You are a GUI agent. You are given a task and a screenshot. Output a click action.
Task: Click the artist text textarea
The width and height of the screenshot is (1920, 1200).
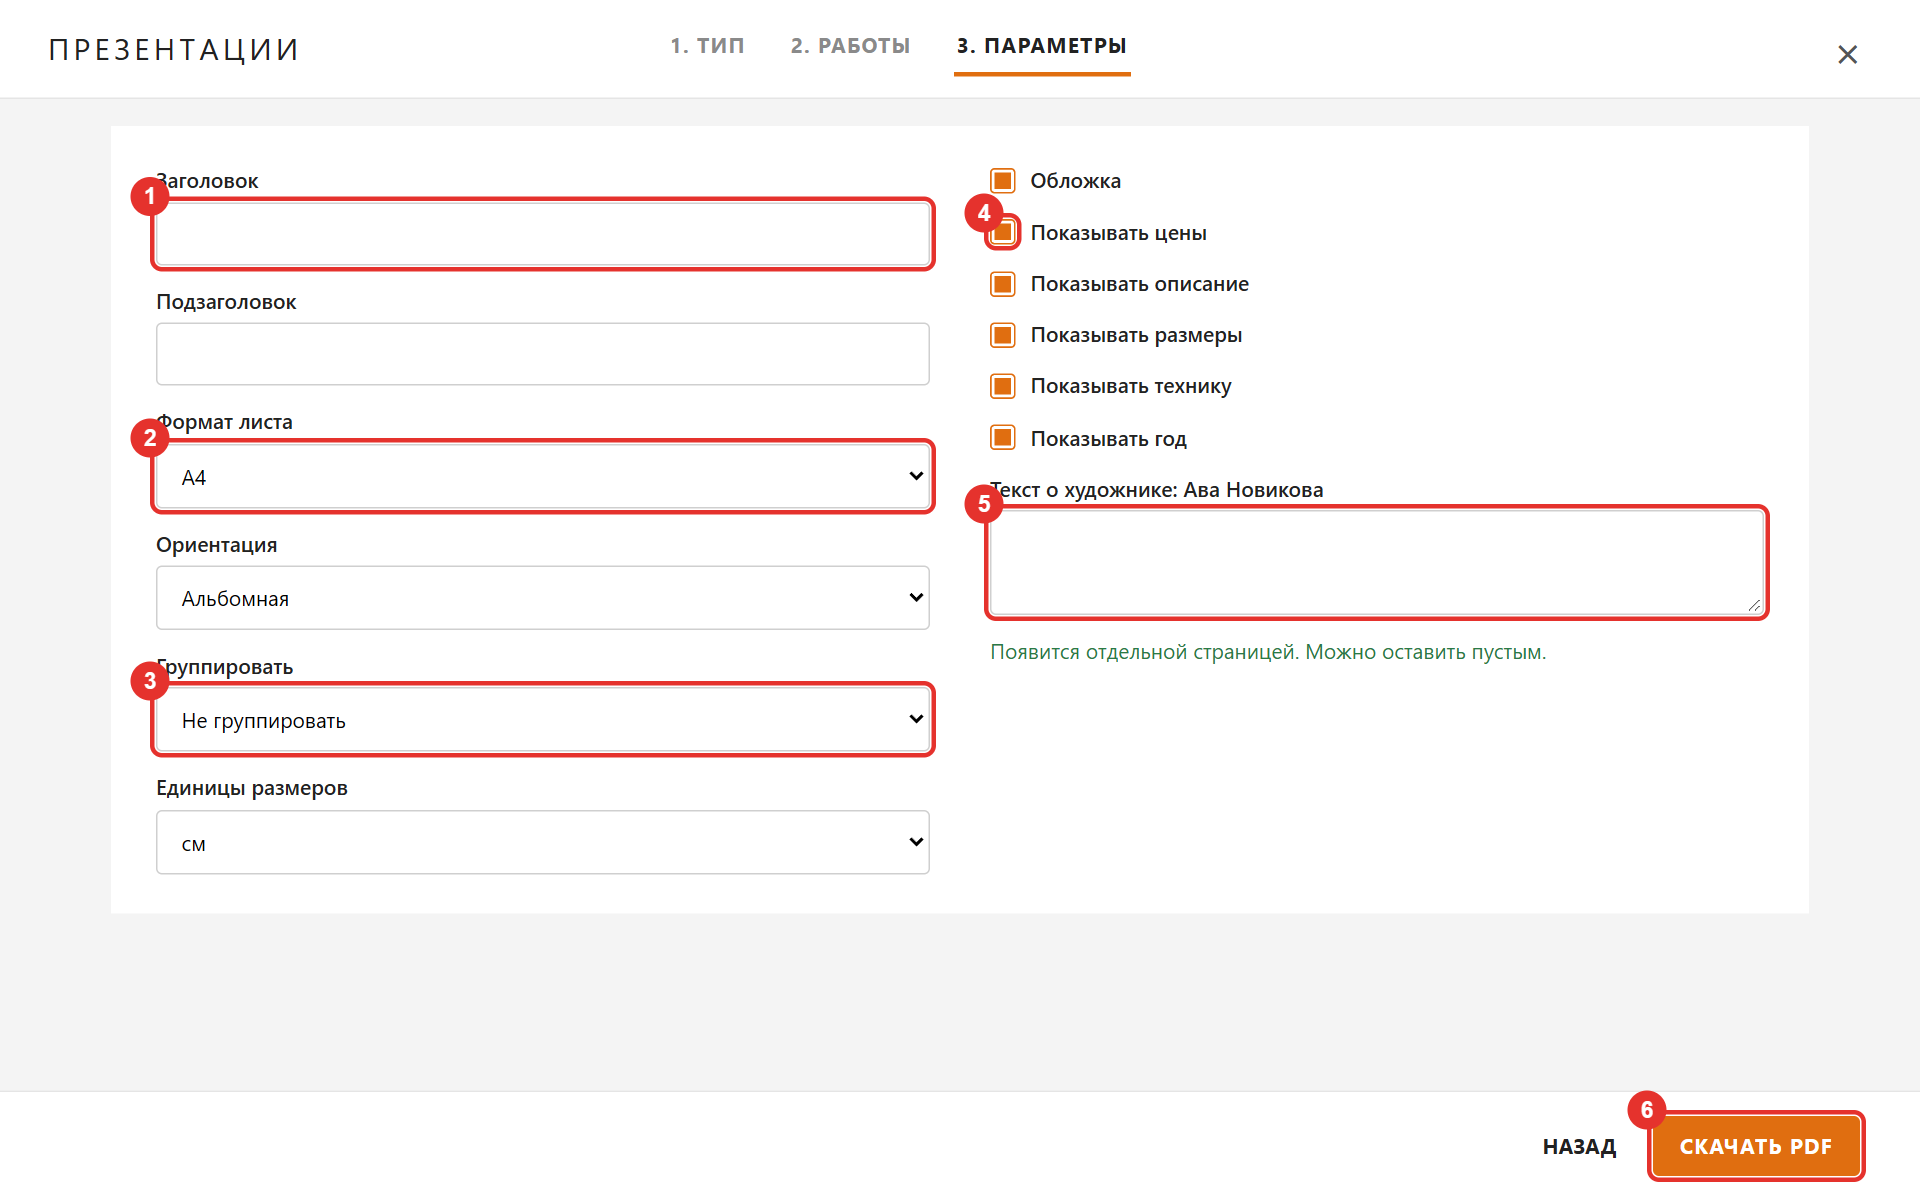[x=1377, y=562]
